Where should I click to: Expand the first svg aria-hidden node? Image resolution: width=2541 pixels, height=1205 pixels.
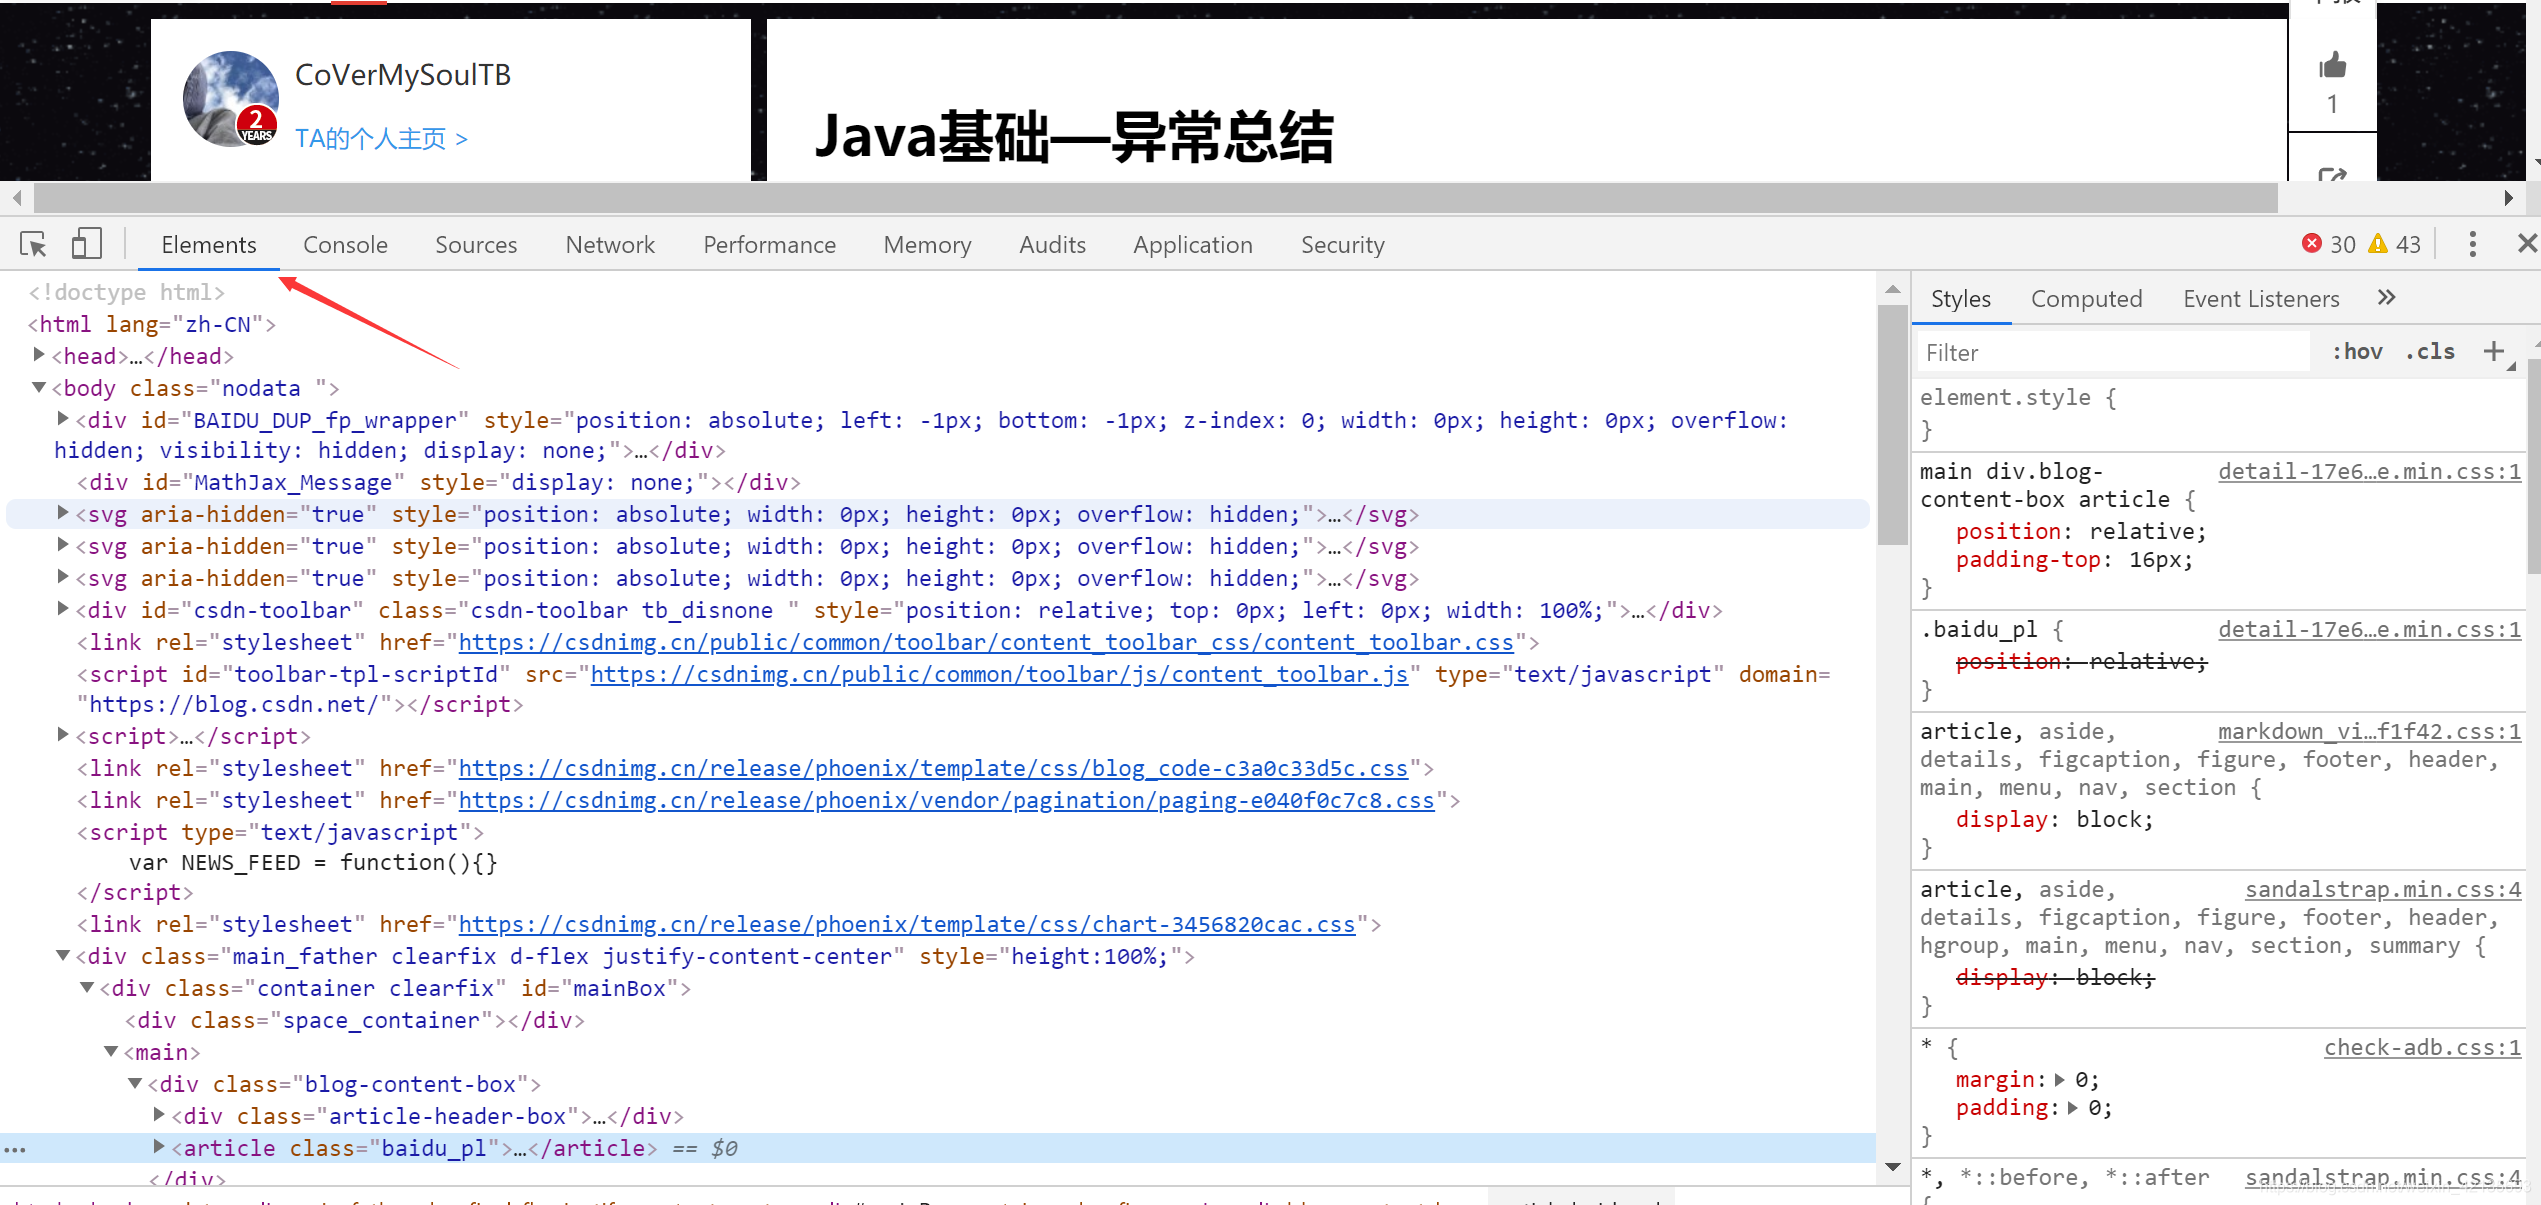coord(62,513)
